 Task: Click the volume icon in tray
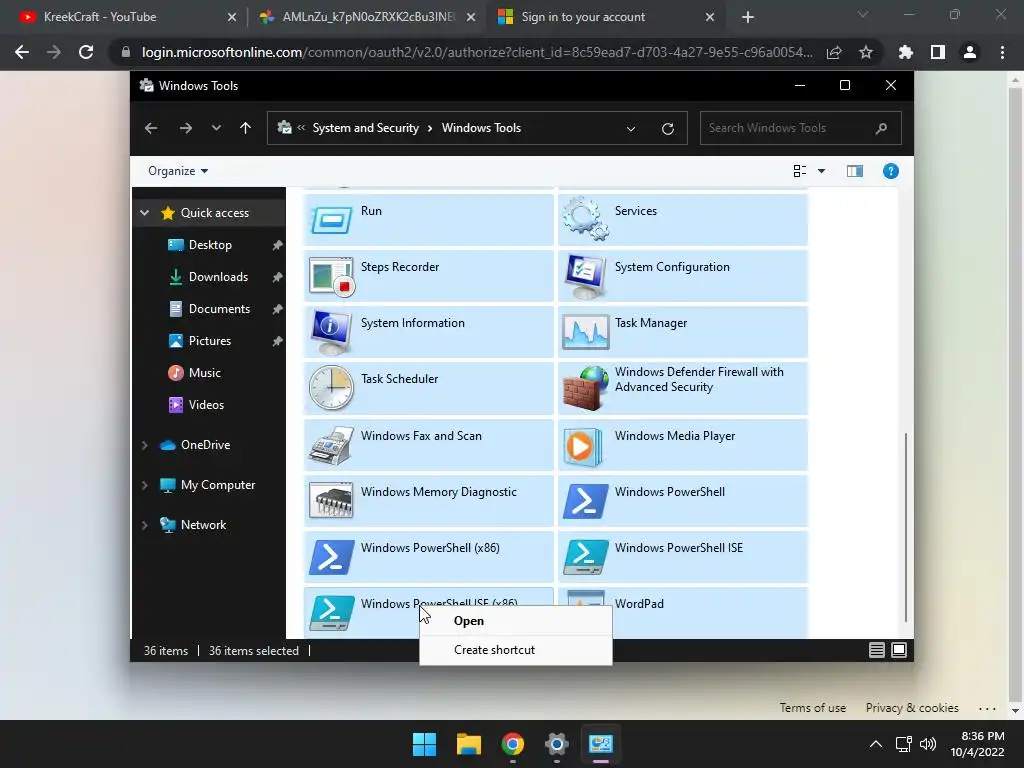tap(928, 744)
